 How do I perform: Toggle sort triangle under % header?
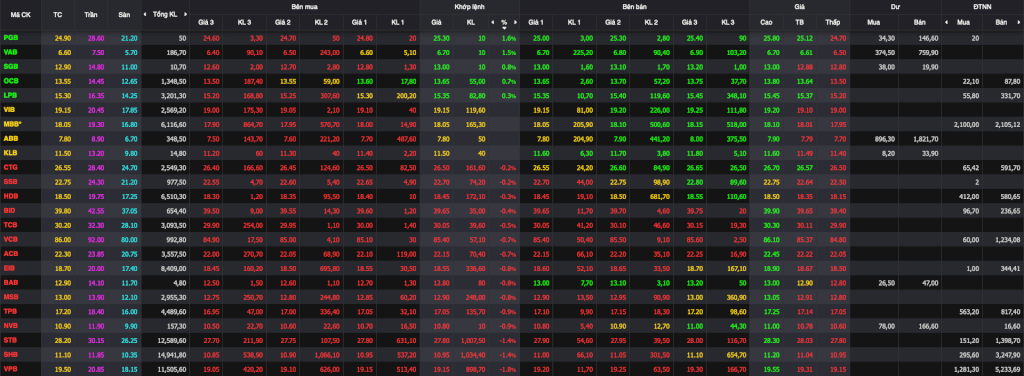(504, 27)
